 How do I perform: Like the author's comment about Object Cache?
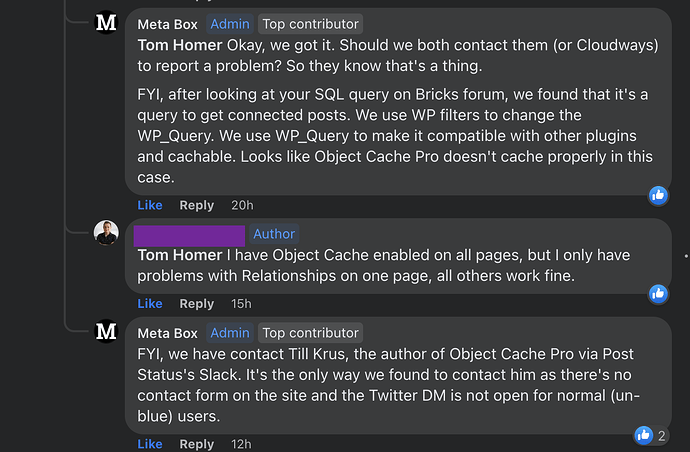[x=150, y=303]
